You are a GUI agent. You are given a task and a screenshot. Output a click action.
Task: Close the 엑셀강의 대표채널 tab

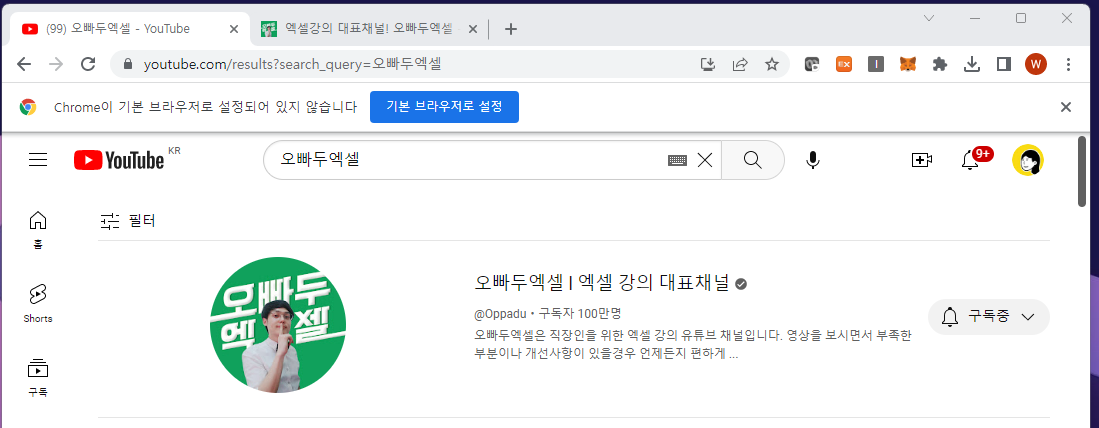472,29
